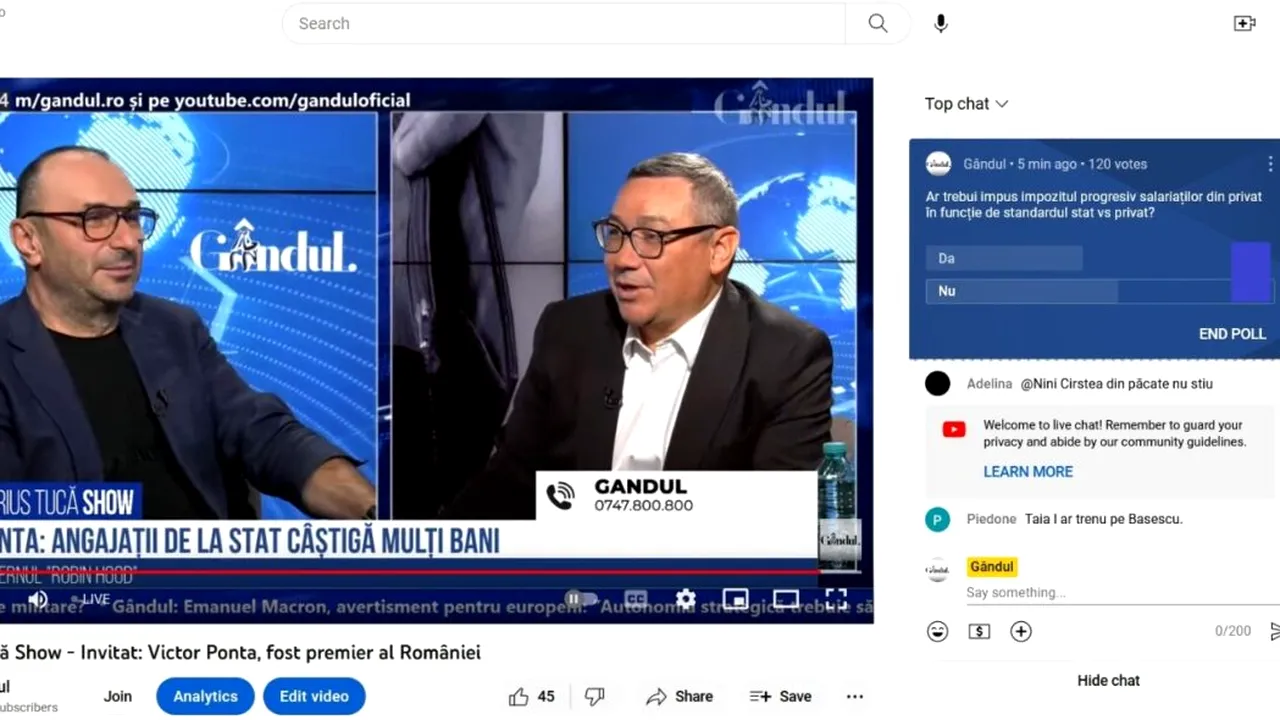This screenshot has width=1280, height=720.
Task: Mute the video volume
Action: (38, 598)
